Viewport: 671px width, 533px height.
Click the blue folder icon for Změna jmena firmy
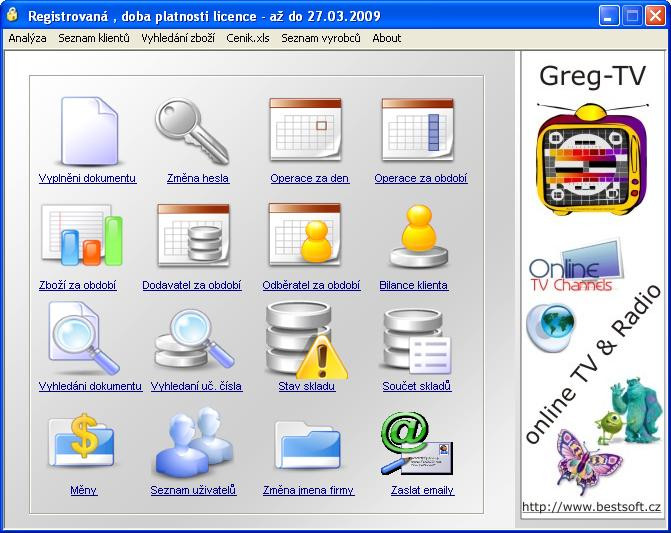coord(308,444)
